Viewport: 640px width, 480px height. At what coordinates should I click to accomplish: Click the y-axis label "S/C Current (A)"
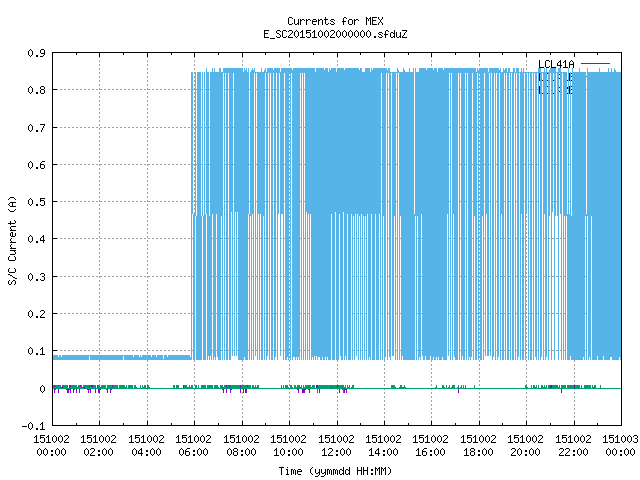pos(13,240)
